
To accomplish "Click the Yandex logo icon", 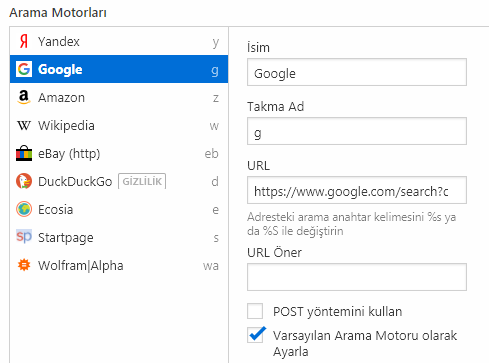I will pyautogui.click(x=24, y=41).
